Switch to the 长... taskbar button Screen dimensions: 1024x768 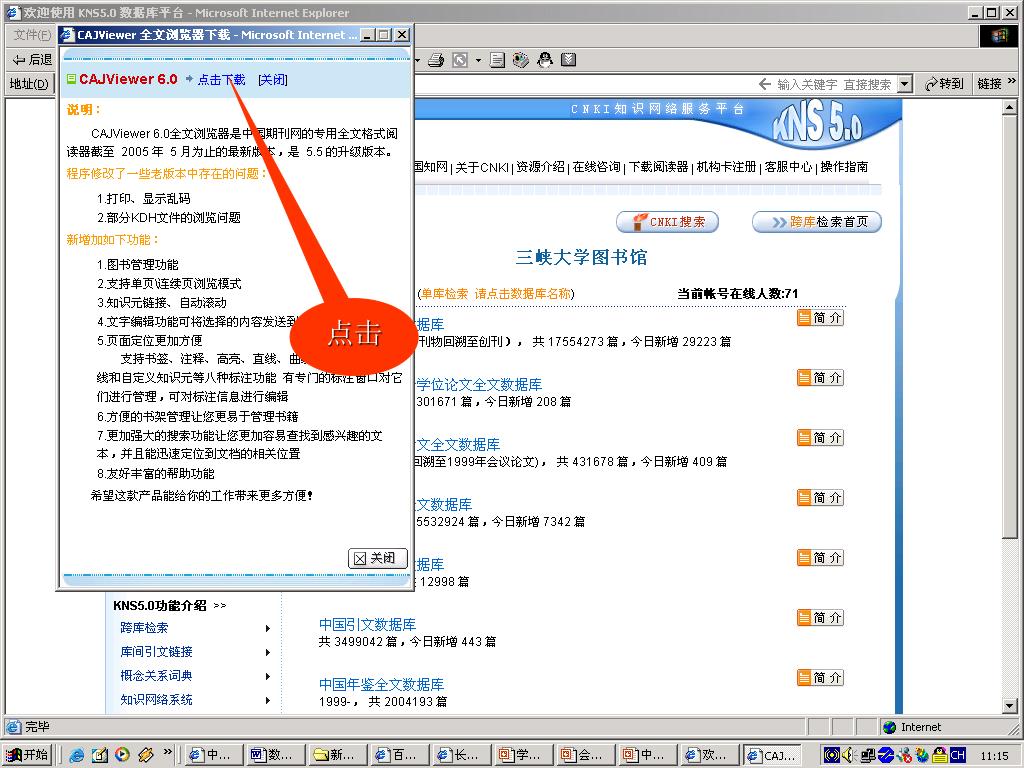click(x=461, y=756)
